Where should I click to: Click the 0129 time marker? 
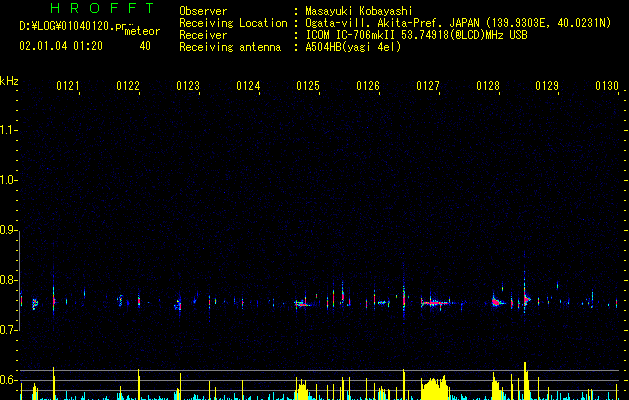pyautogui.click(x=547, y=86)
